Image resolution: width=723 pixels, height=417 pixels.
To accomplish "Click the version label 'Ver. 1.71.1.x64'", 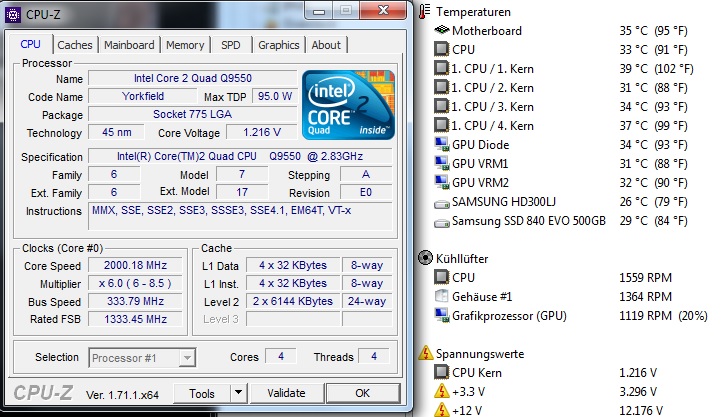I will pyautogui.click(x=122, y=395).
